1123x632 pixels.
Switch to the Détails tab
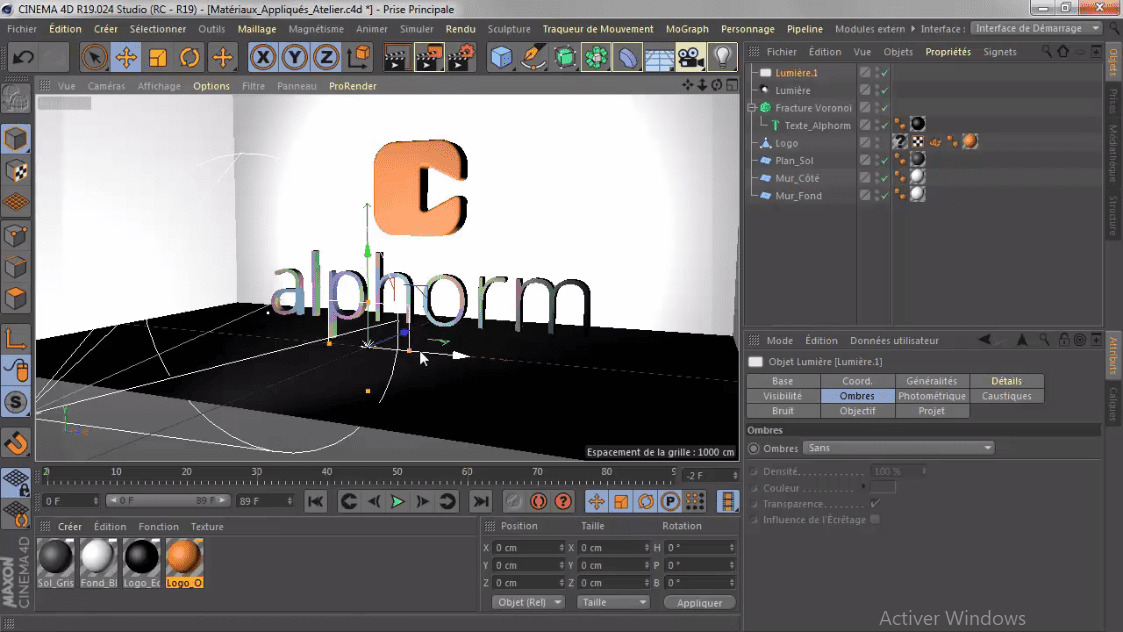pos(1006,381)
